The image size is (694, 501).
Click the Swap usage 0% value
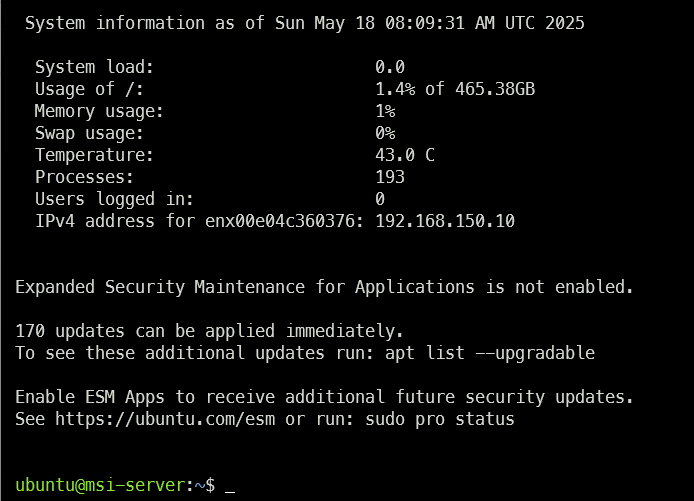[385, 133]
